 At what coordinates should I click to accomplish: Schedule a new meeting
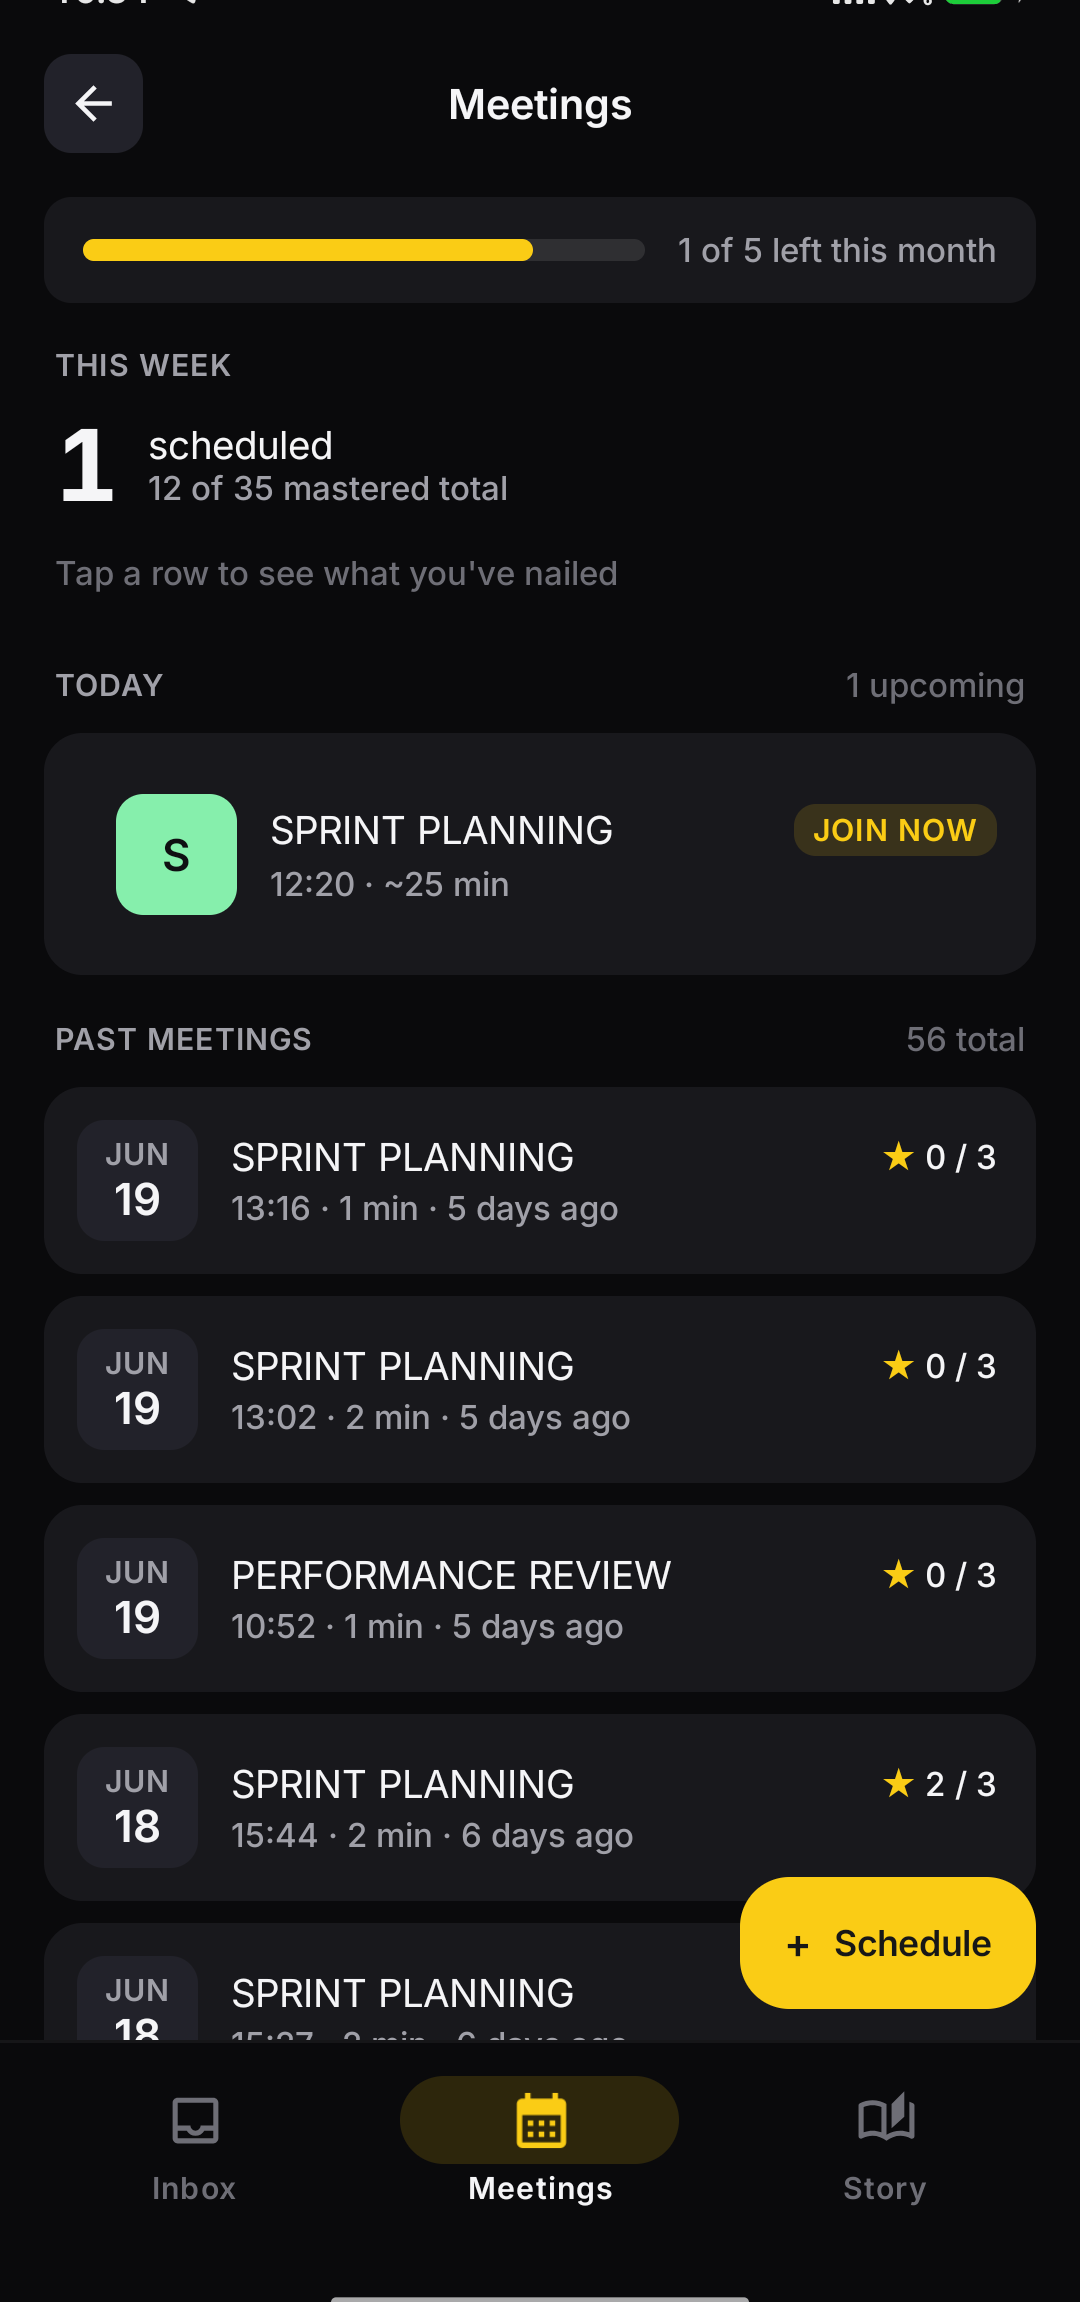coord(888,1943)
